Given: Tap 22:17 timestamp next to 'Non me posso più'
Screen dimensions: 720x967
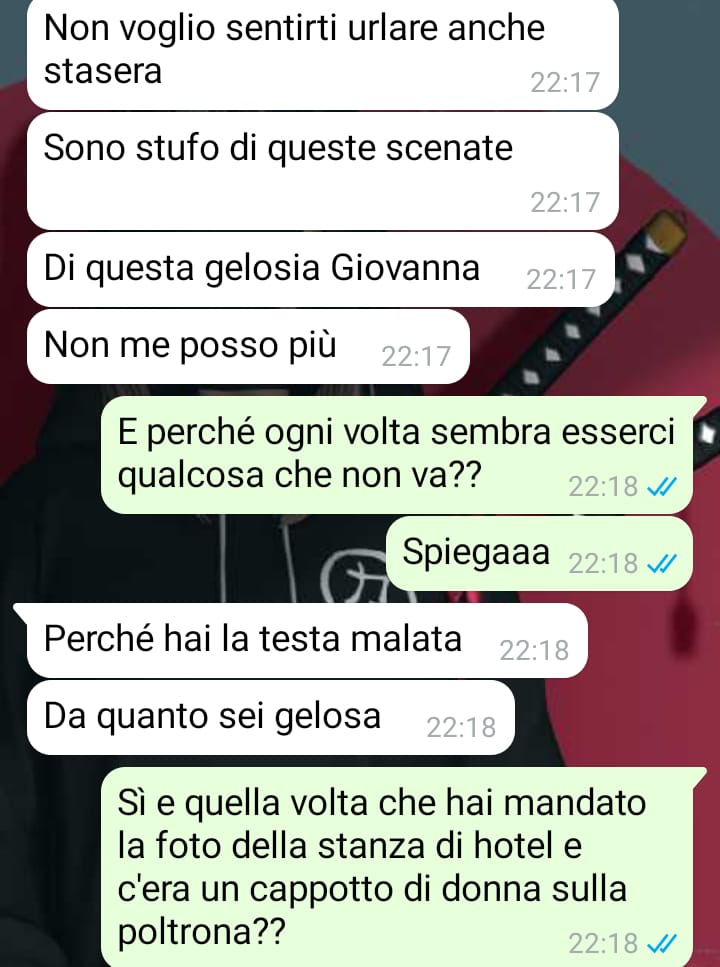Looking at the screenshot, I should pyautogui.click(x=416, y=356).
